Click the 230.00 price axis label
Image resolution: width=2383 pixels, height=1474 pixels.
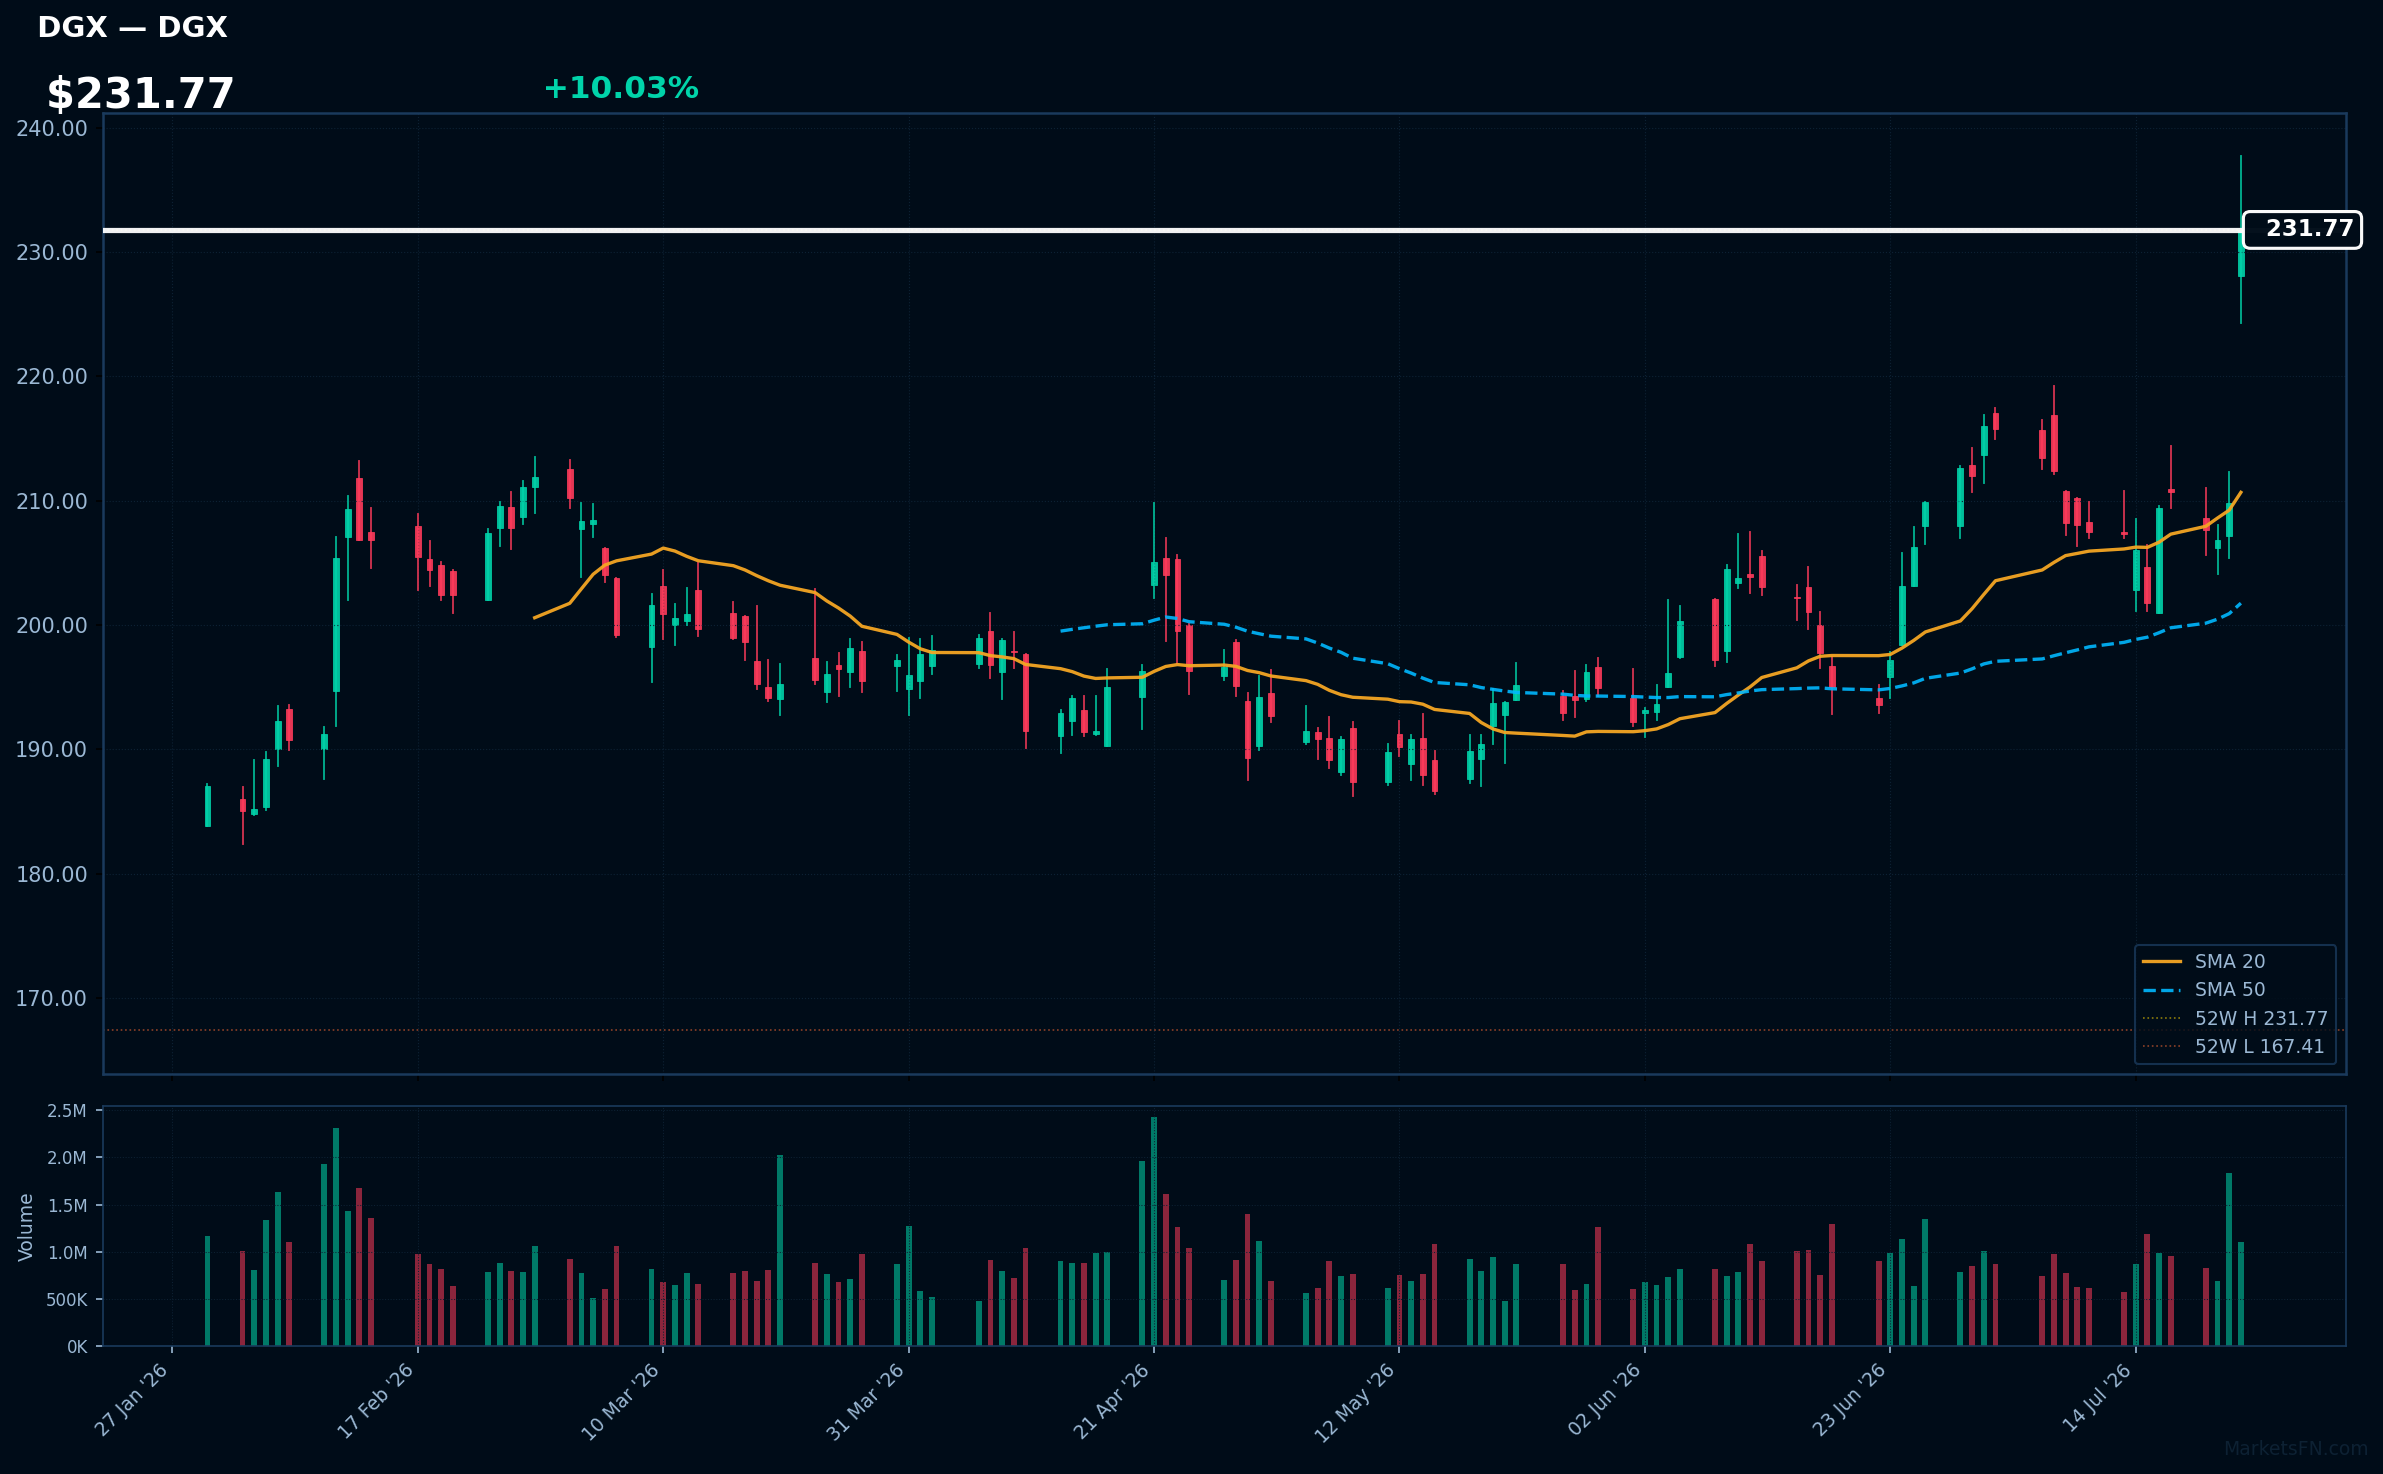pyautogui.click(x=52, y=252)
